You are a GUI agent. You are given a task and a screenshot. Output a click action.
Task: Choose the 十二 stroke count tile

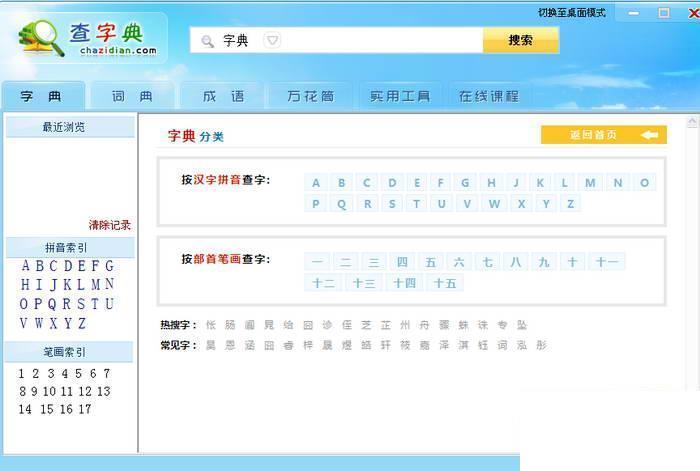point(324,283)
